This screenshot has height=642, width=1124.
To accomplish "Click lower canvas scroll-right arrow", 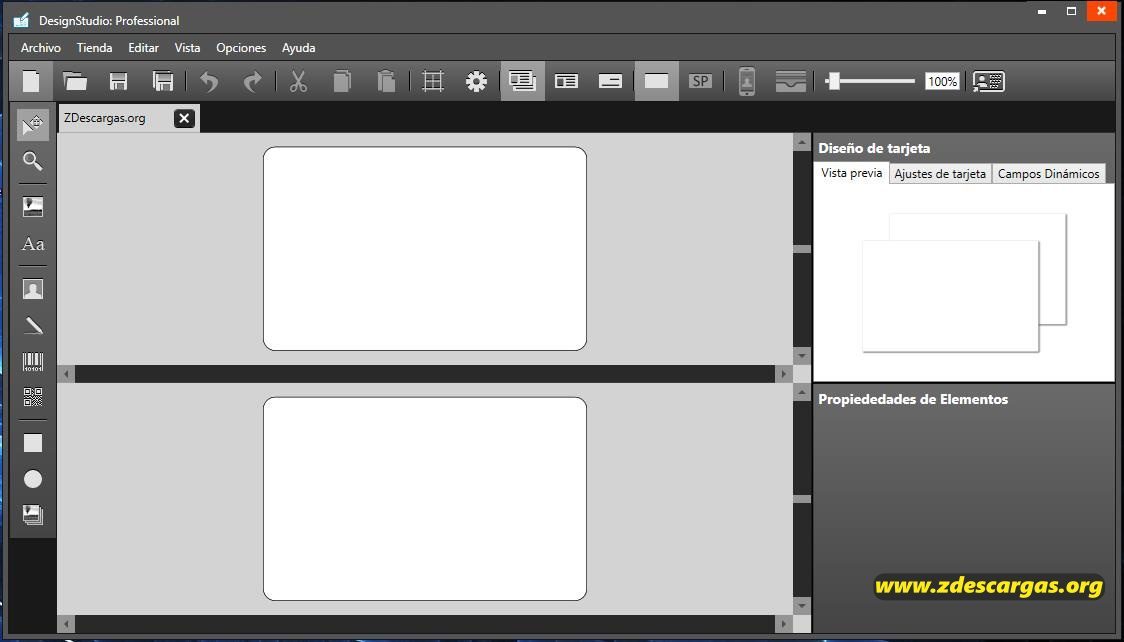I will coord(784,624).
